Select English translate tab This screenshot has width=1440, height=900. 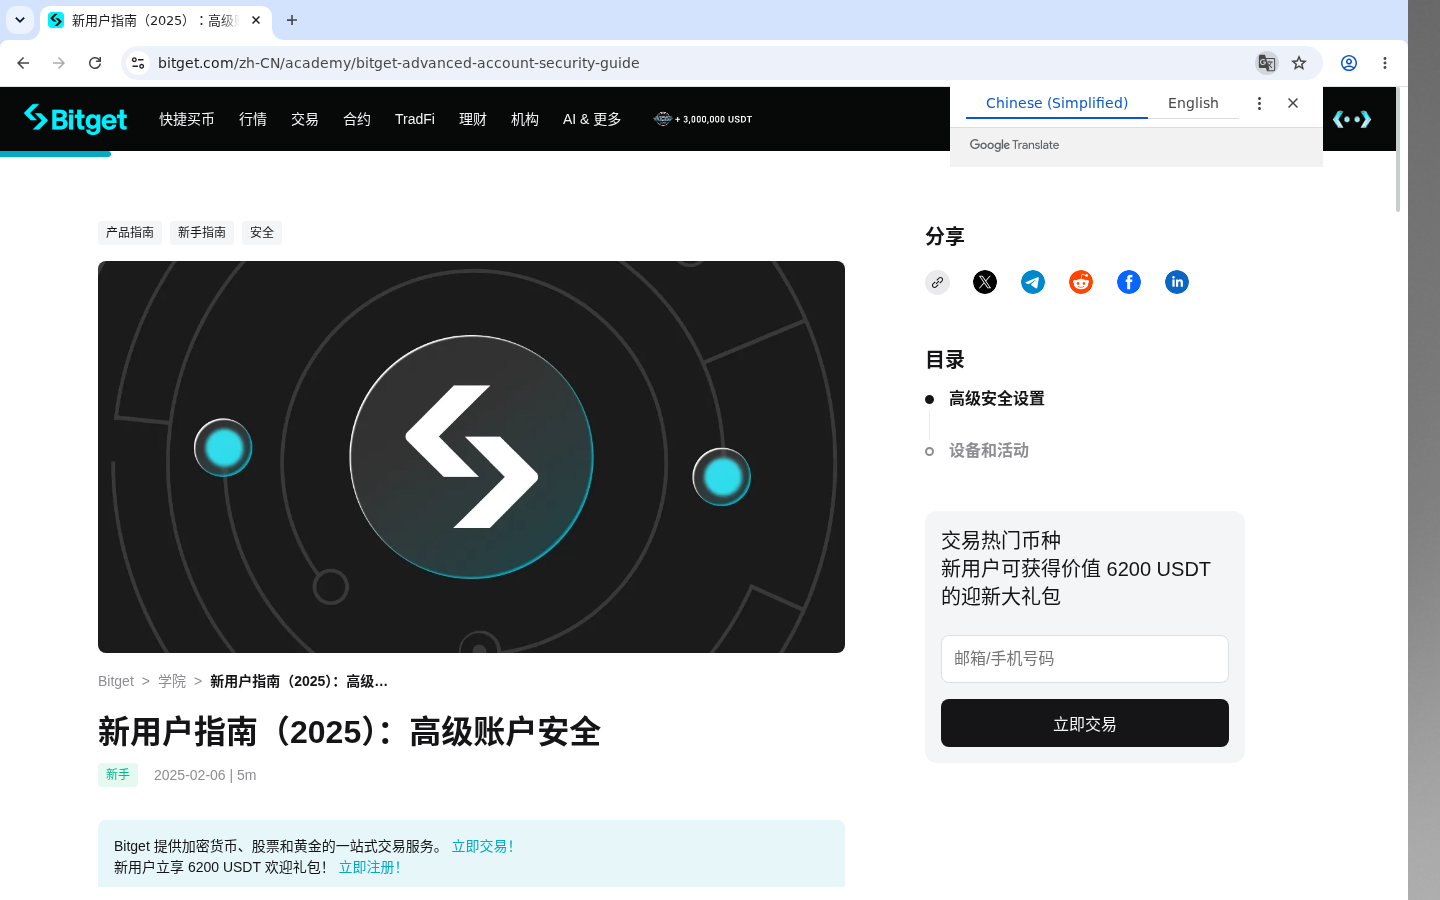pos(1193,103)
